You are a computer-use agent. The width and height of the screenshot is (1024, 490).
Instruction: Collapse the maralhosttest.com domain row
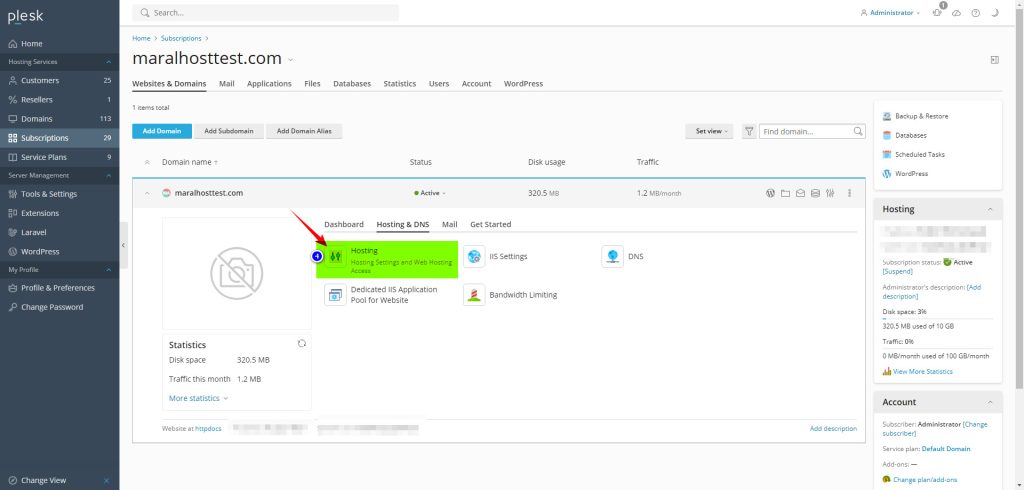[148, 193]
